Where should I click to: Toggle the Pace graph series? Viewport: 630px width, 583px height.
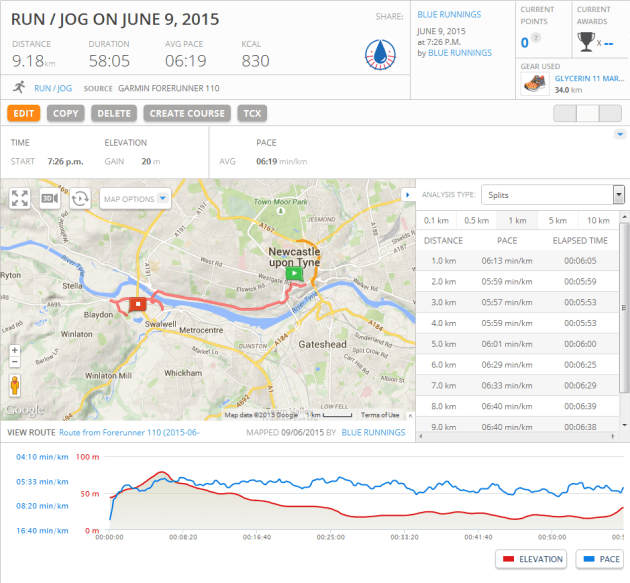tap(598, 559)
